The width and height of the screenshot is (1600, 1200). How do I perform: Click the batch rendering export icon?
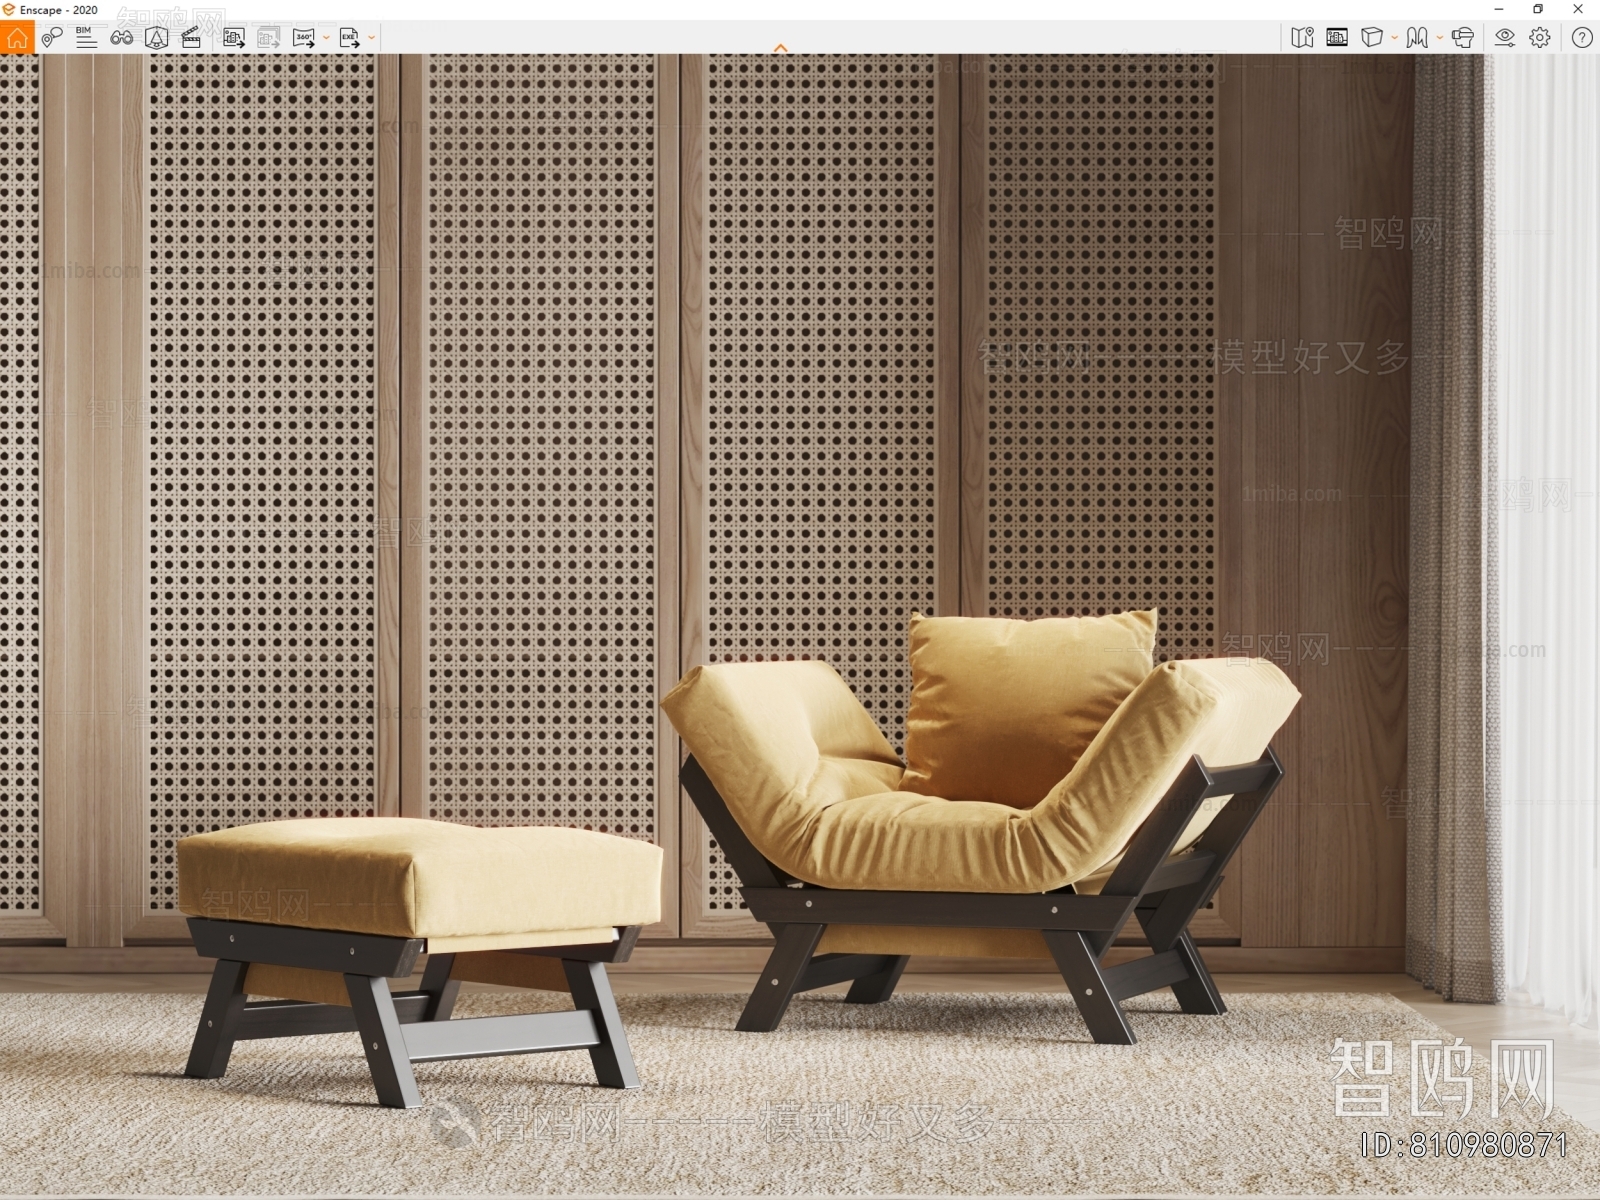pyautogui.click(x=269, y=38)
